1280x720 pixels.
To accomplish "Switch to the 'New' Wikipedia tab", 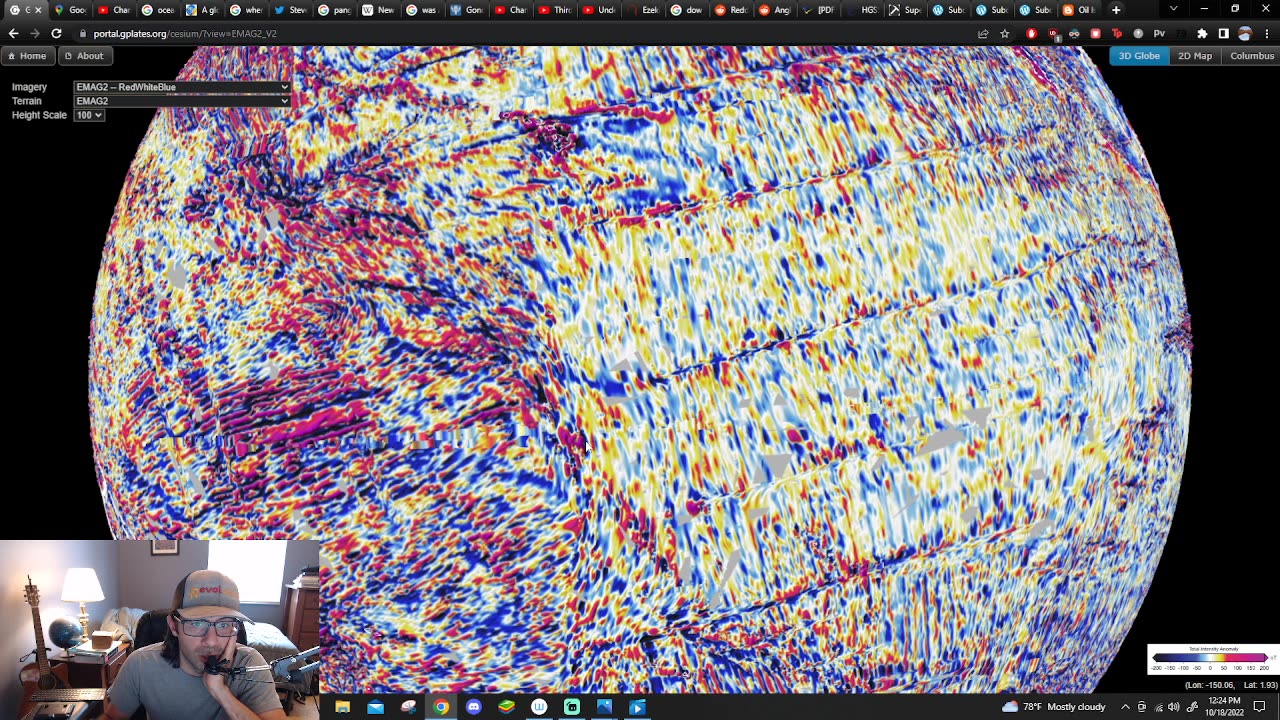I will [x=379, y=10].
